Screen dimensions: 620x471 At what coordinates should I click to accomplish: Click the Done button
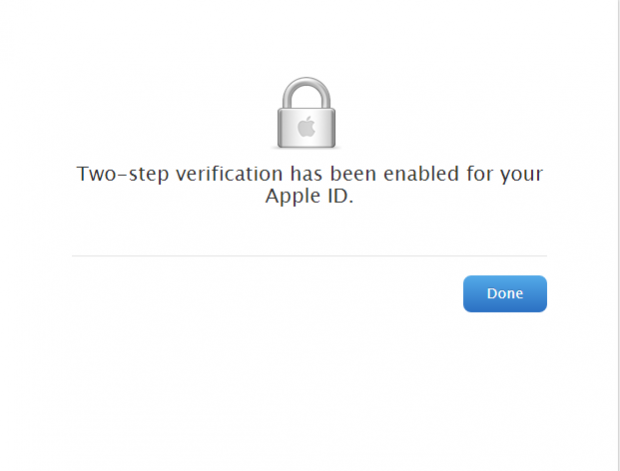(x=505, y=293)
